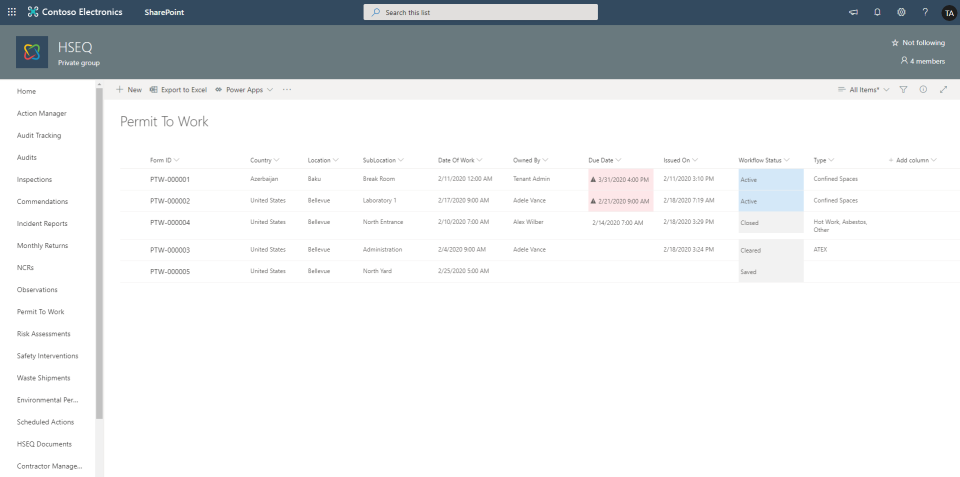Screen dimensions: 960x477
Task: Open the Date Of Work column menu
Action: [x=460, y=160]
